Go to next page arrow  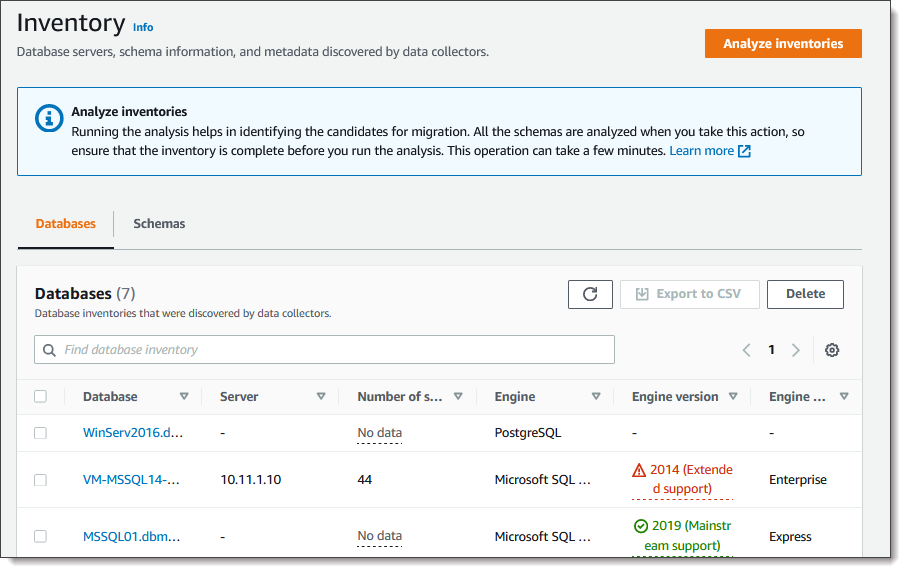coord(796,350)
